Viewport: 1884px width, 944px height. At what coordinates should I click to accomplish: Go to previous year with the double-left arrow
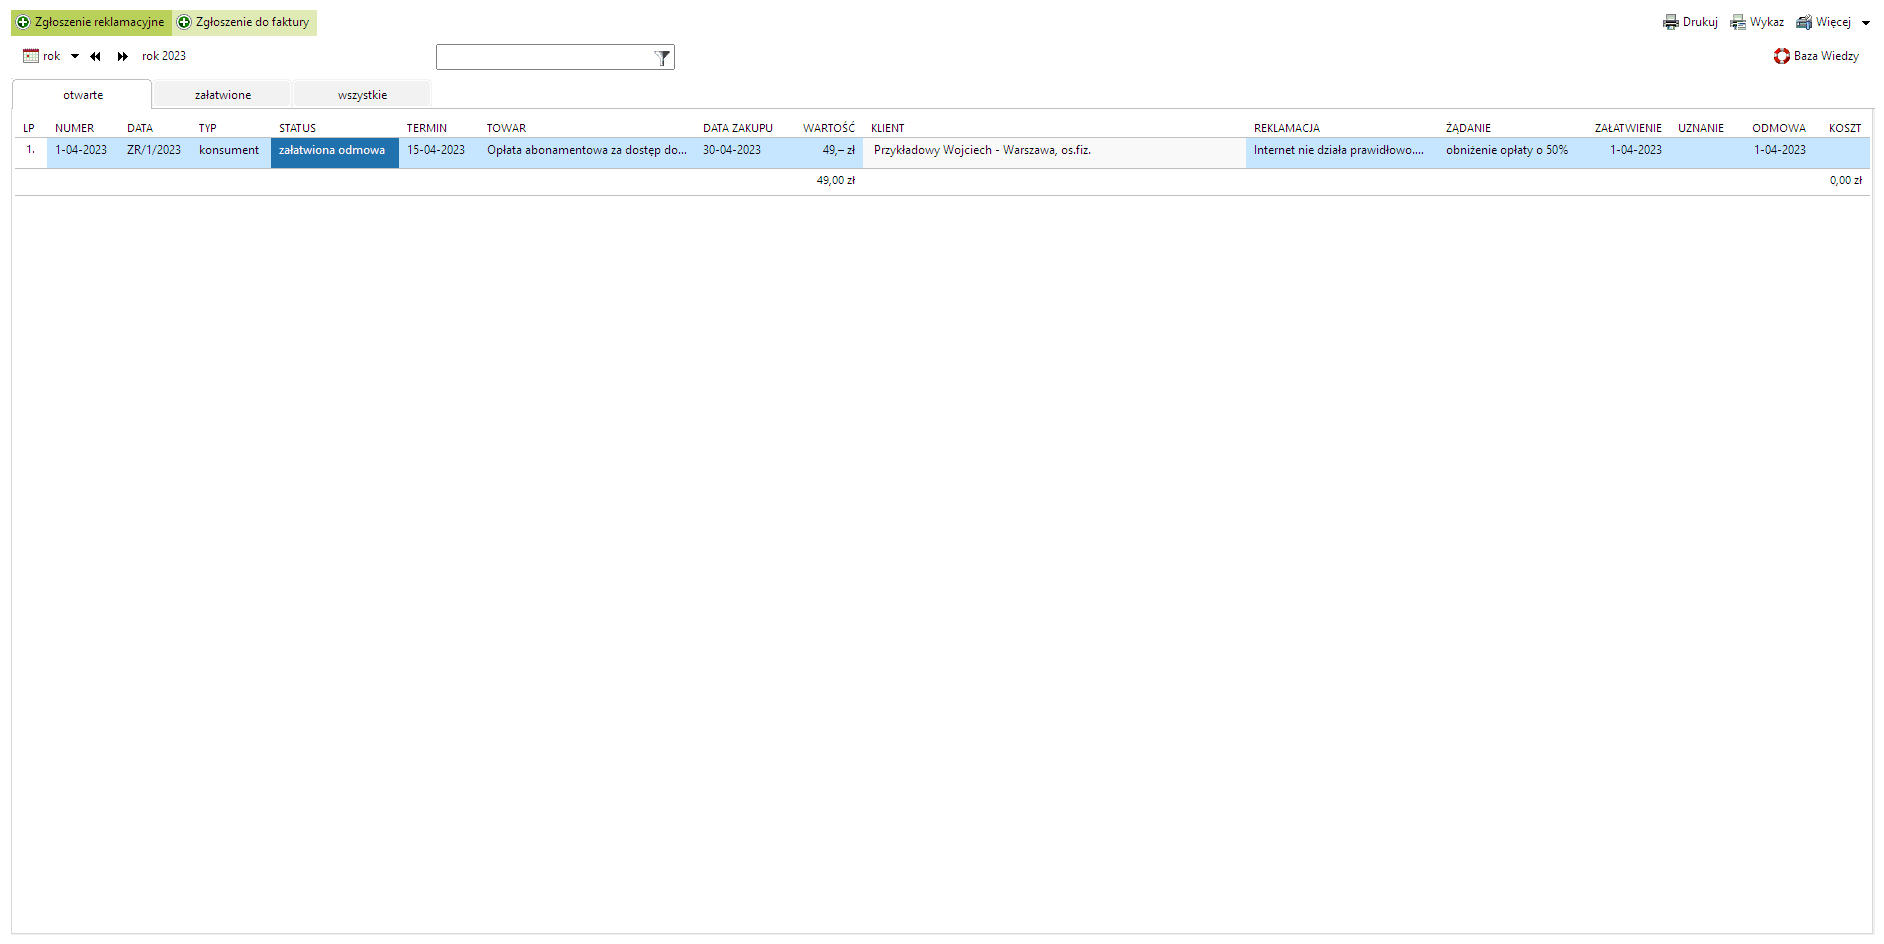[95, 57]
